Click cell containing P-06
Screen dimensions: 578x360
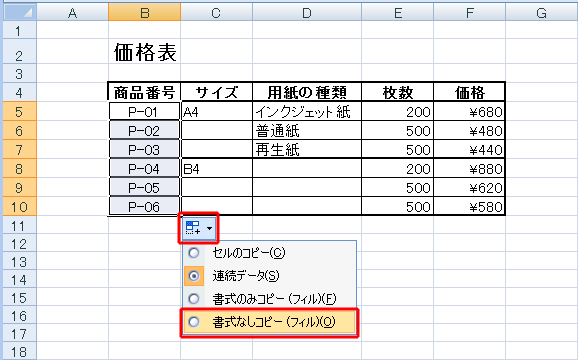144,207
